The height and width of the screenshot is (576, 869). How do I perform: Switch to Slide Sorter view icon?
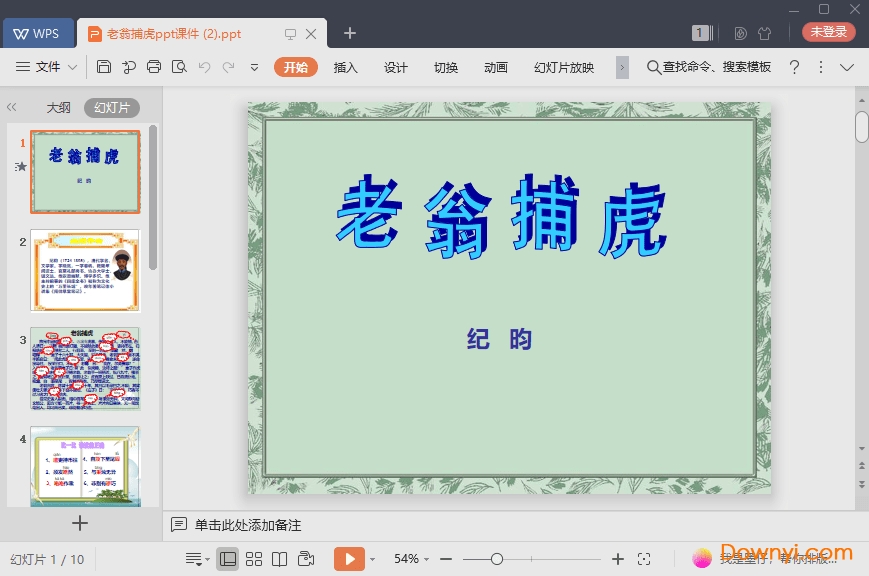pos(254,559)
